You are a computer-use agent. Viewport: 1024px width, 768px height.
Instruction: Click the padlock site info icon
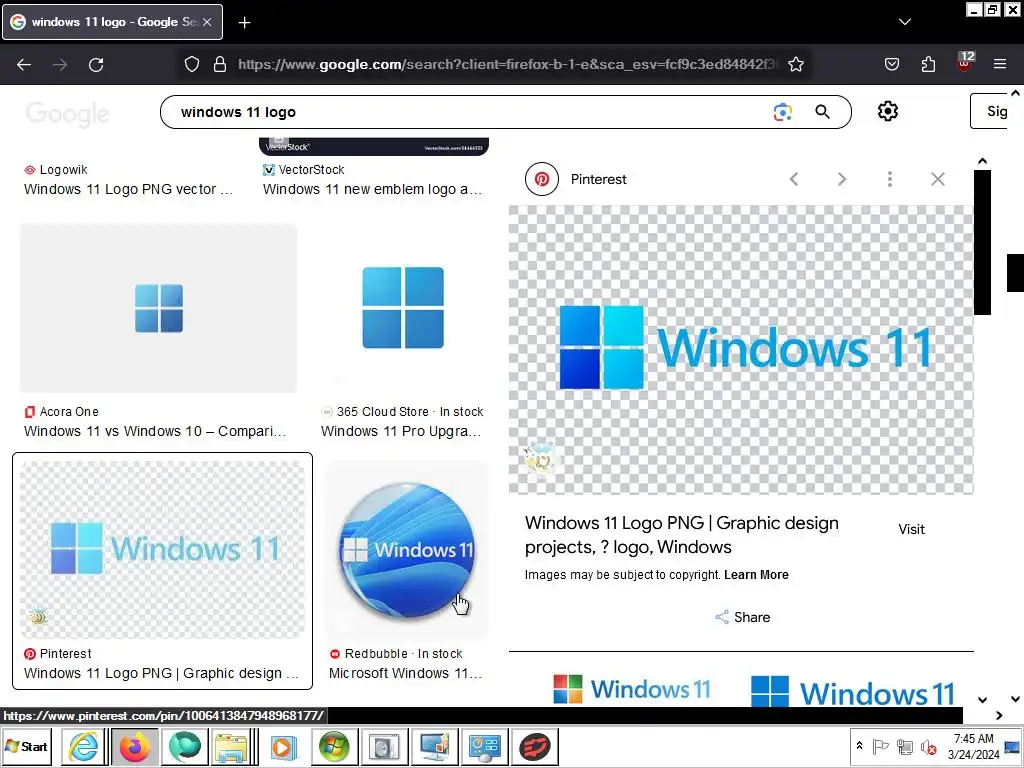click(x=220, y=64)
